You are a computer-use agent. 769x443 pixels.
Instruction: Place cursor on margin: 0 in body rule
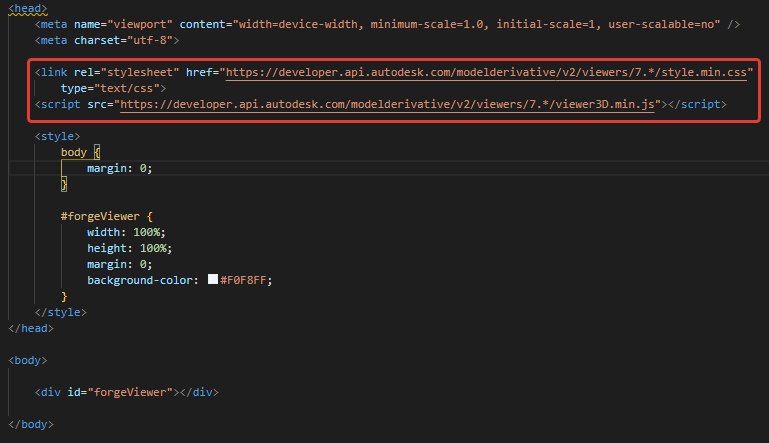click(120, 168)
